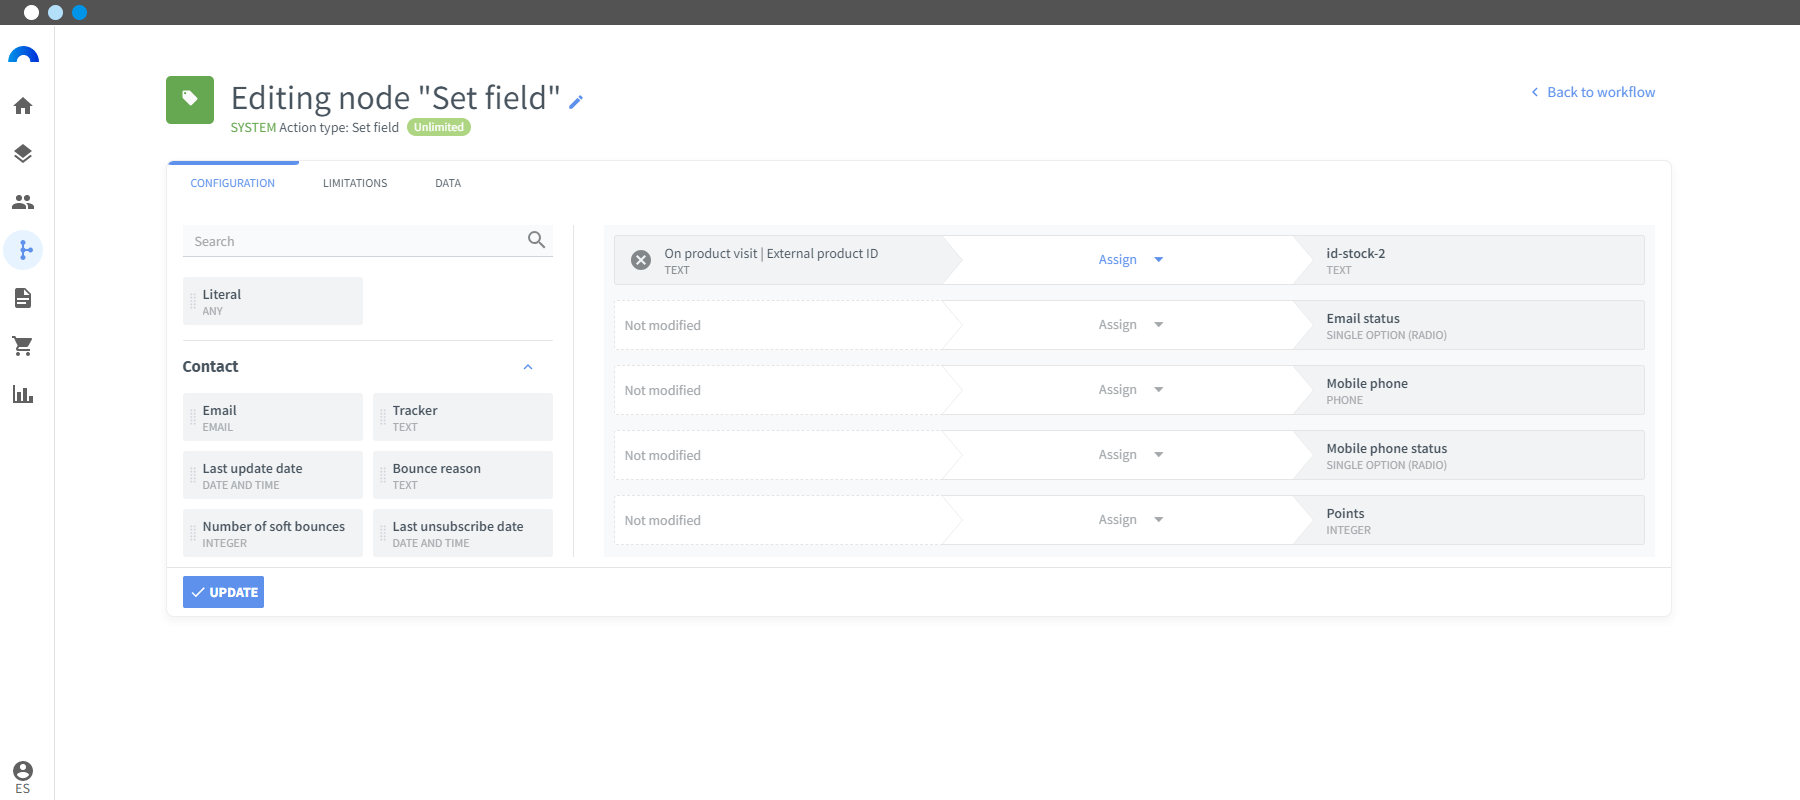This screenshot has height=800, width=1800.
Task: Open the Assign dropdown for id-stock-2
Action: click(1130, 260)
